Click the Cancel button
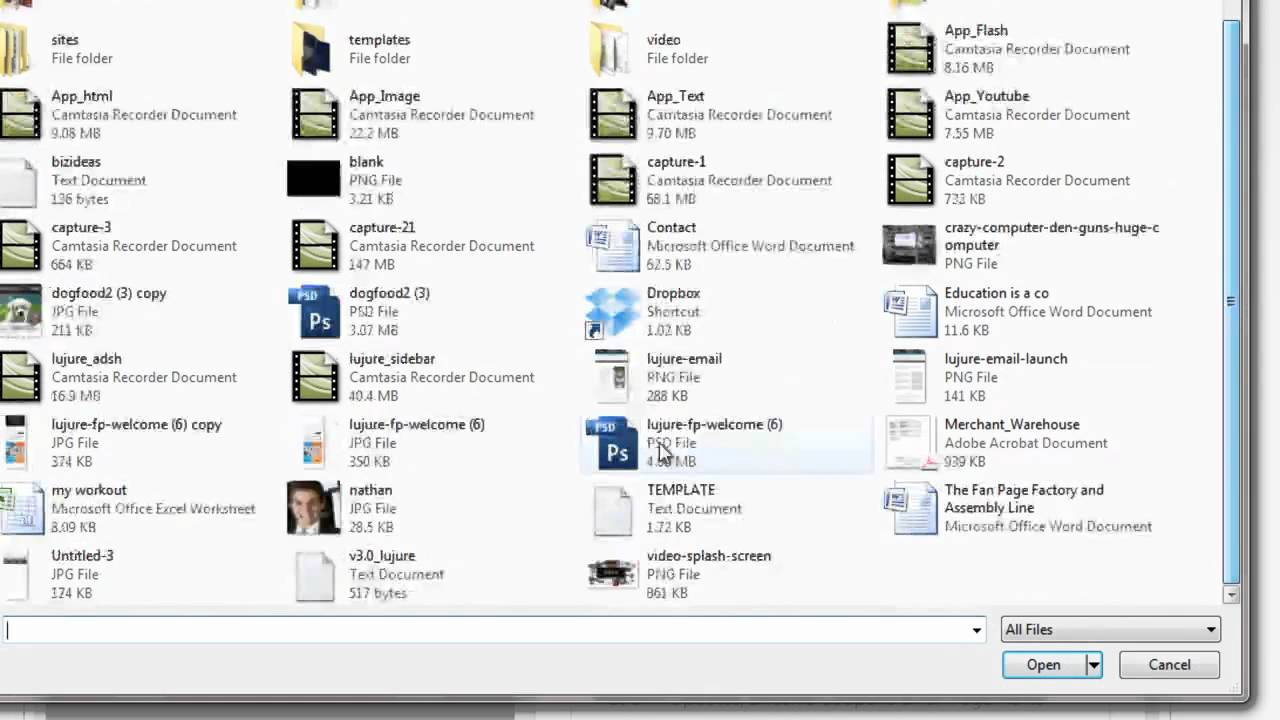1280x720 pixels. [x=1169, y=665]
